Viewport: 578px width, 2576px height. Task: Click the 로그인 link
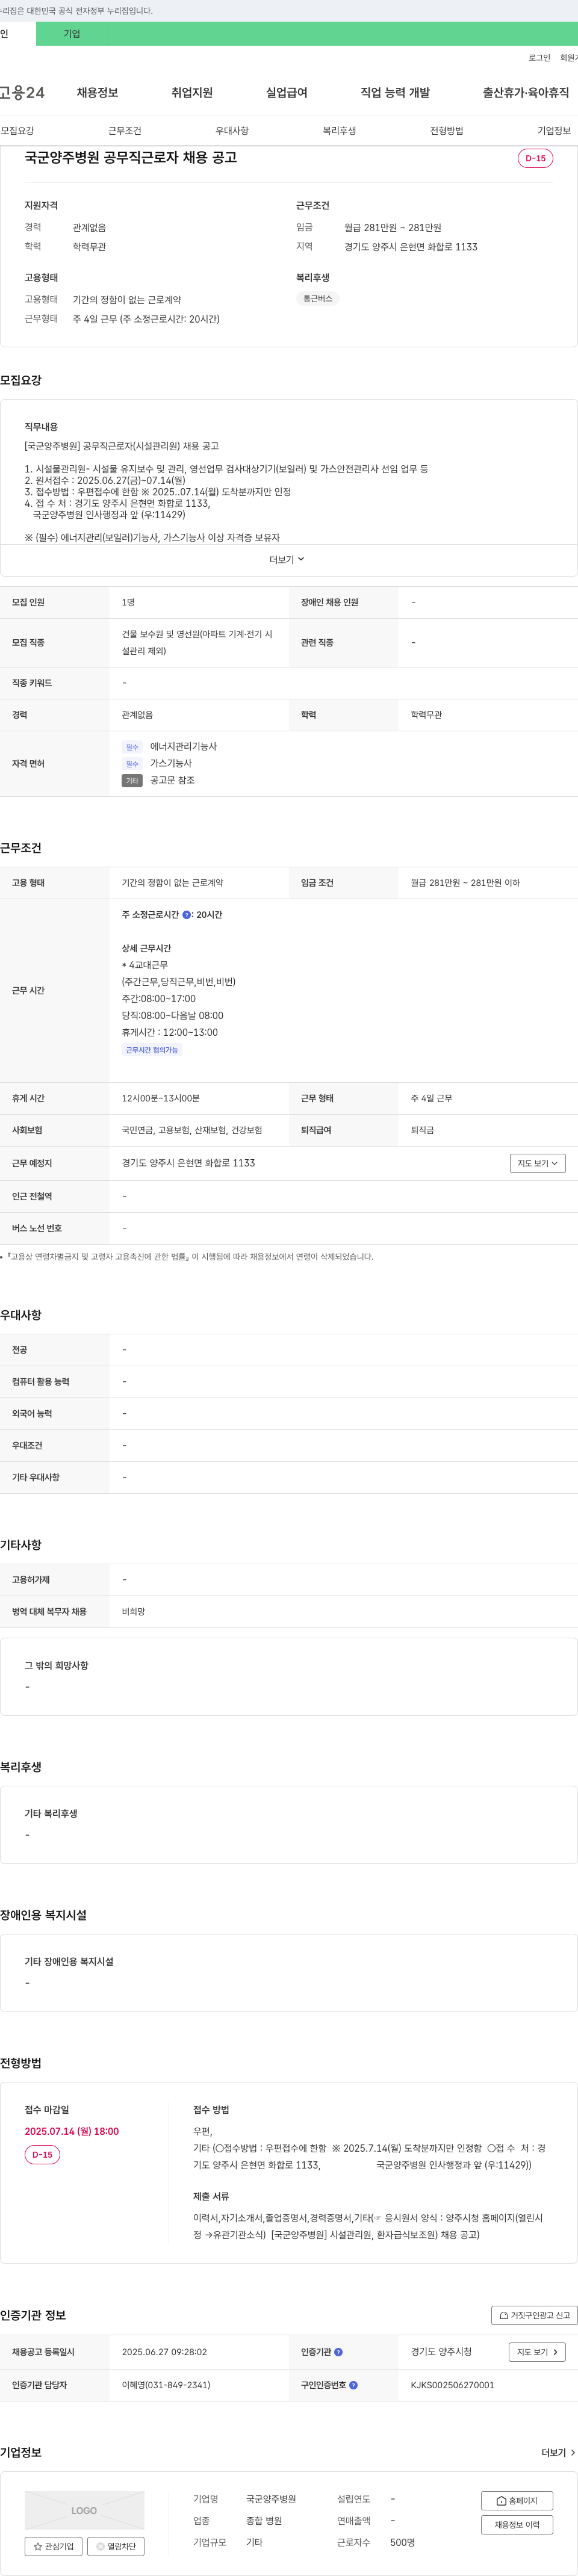click(539, 58)
